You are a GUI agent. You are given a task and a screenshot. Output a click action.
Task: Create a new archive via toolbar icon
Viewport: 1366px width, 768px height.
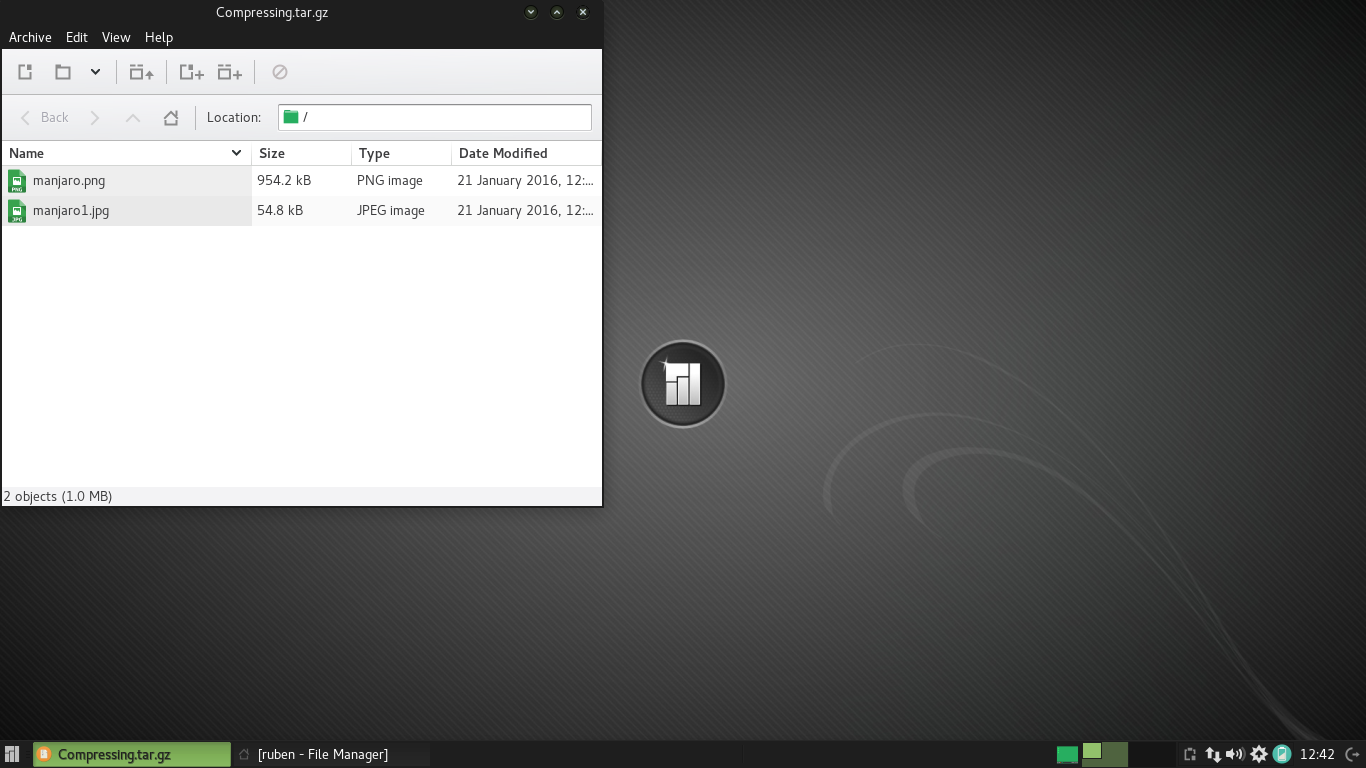click(x=26, y=72)
